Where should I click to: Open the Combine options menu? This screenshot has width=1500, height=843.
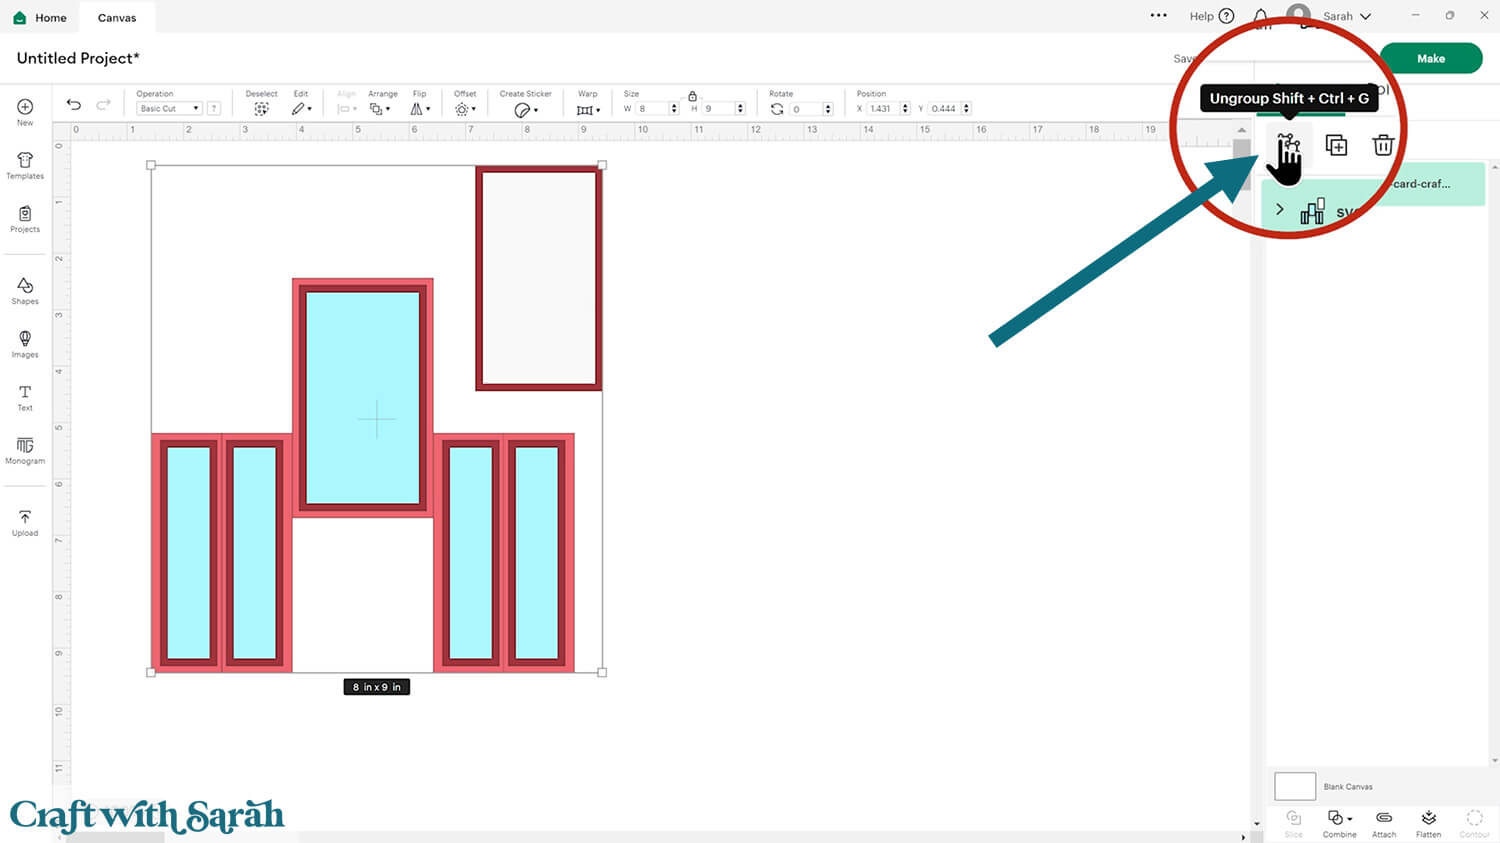click(x=1339, y=823)
